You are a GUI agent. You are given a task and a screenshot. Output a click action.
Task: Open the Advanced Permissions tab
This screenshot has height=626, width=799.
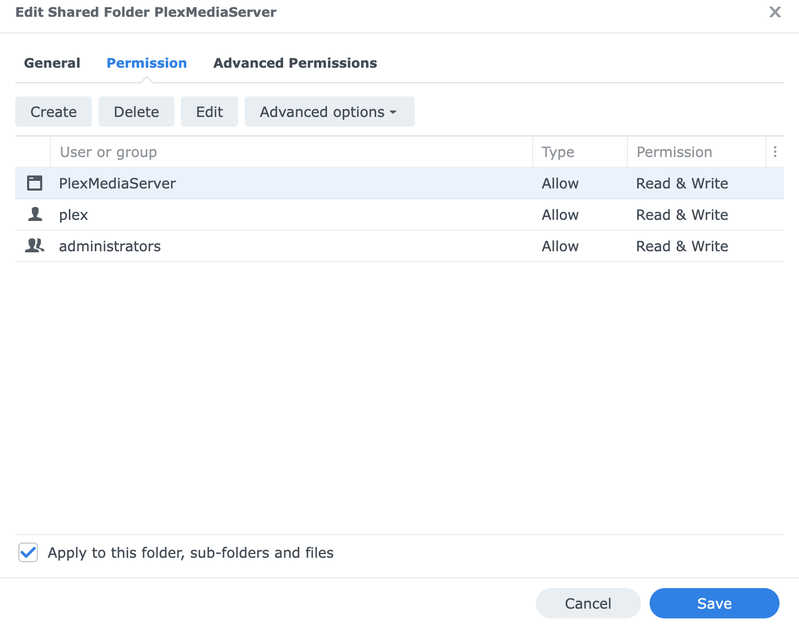coord(295,63)
